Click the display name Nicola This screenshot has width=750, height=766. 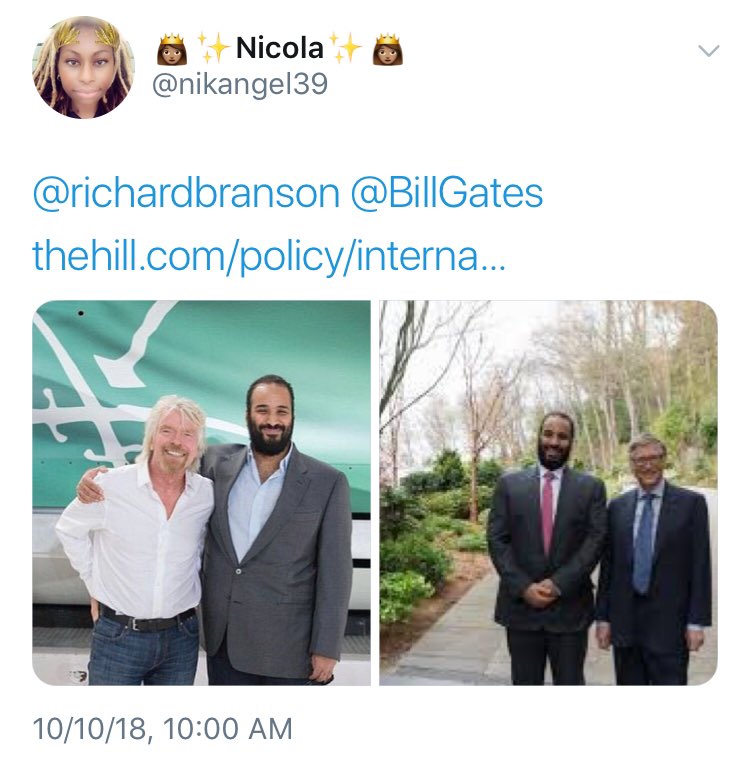(279, 48)
